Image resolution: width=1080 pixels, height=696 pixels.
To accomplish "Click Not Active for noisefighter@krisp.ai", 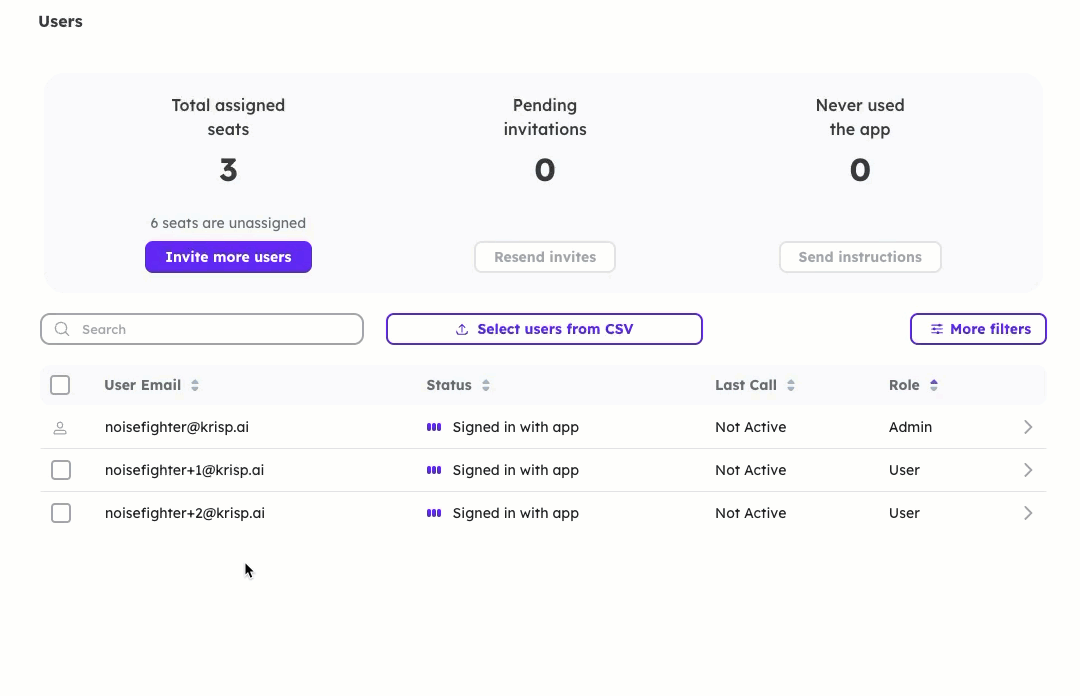I will pos(751,427).
